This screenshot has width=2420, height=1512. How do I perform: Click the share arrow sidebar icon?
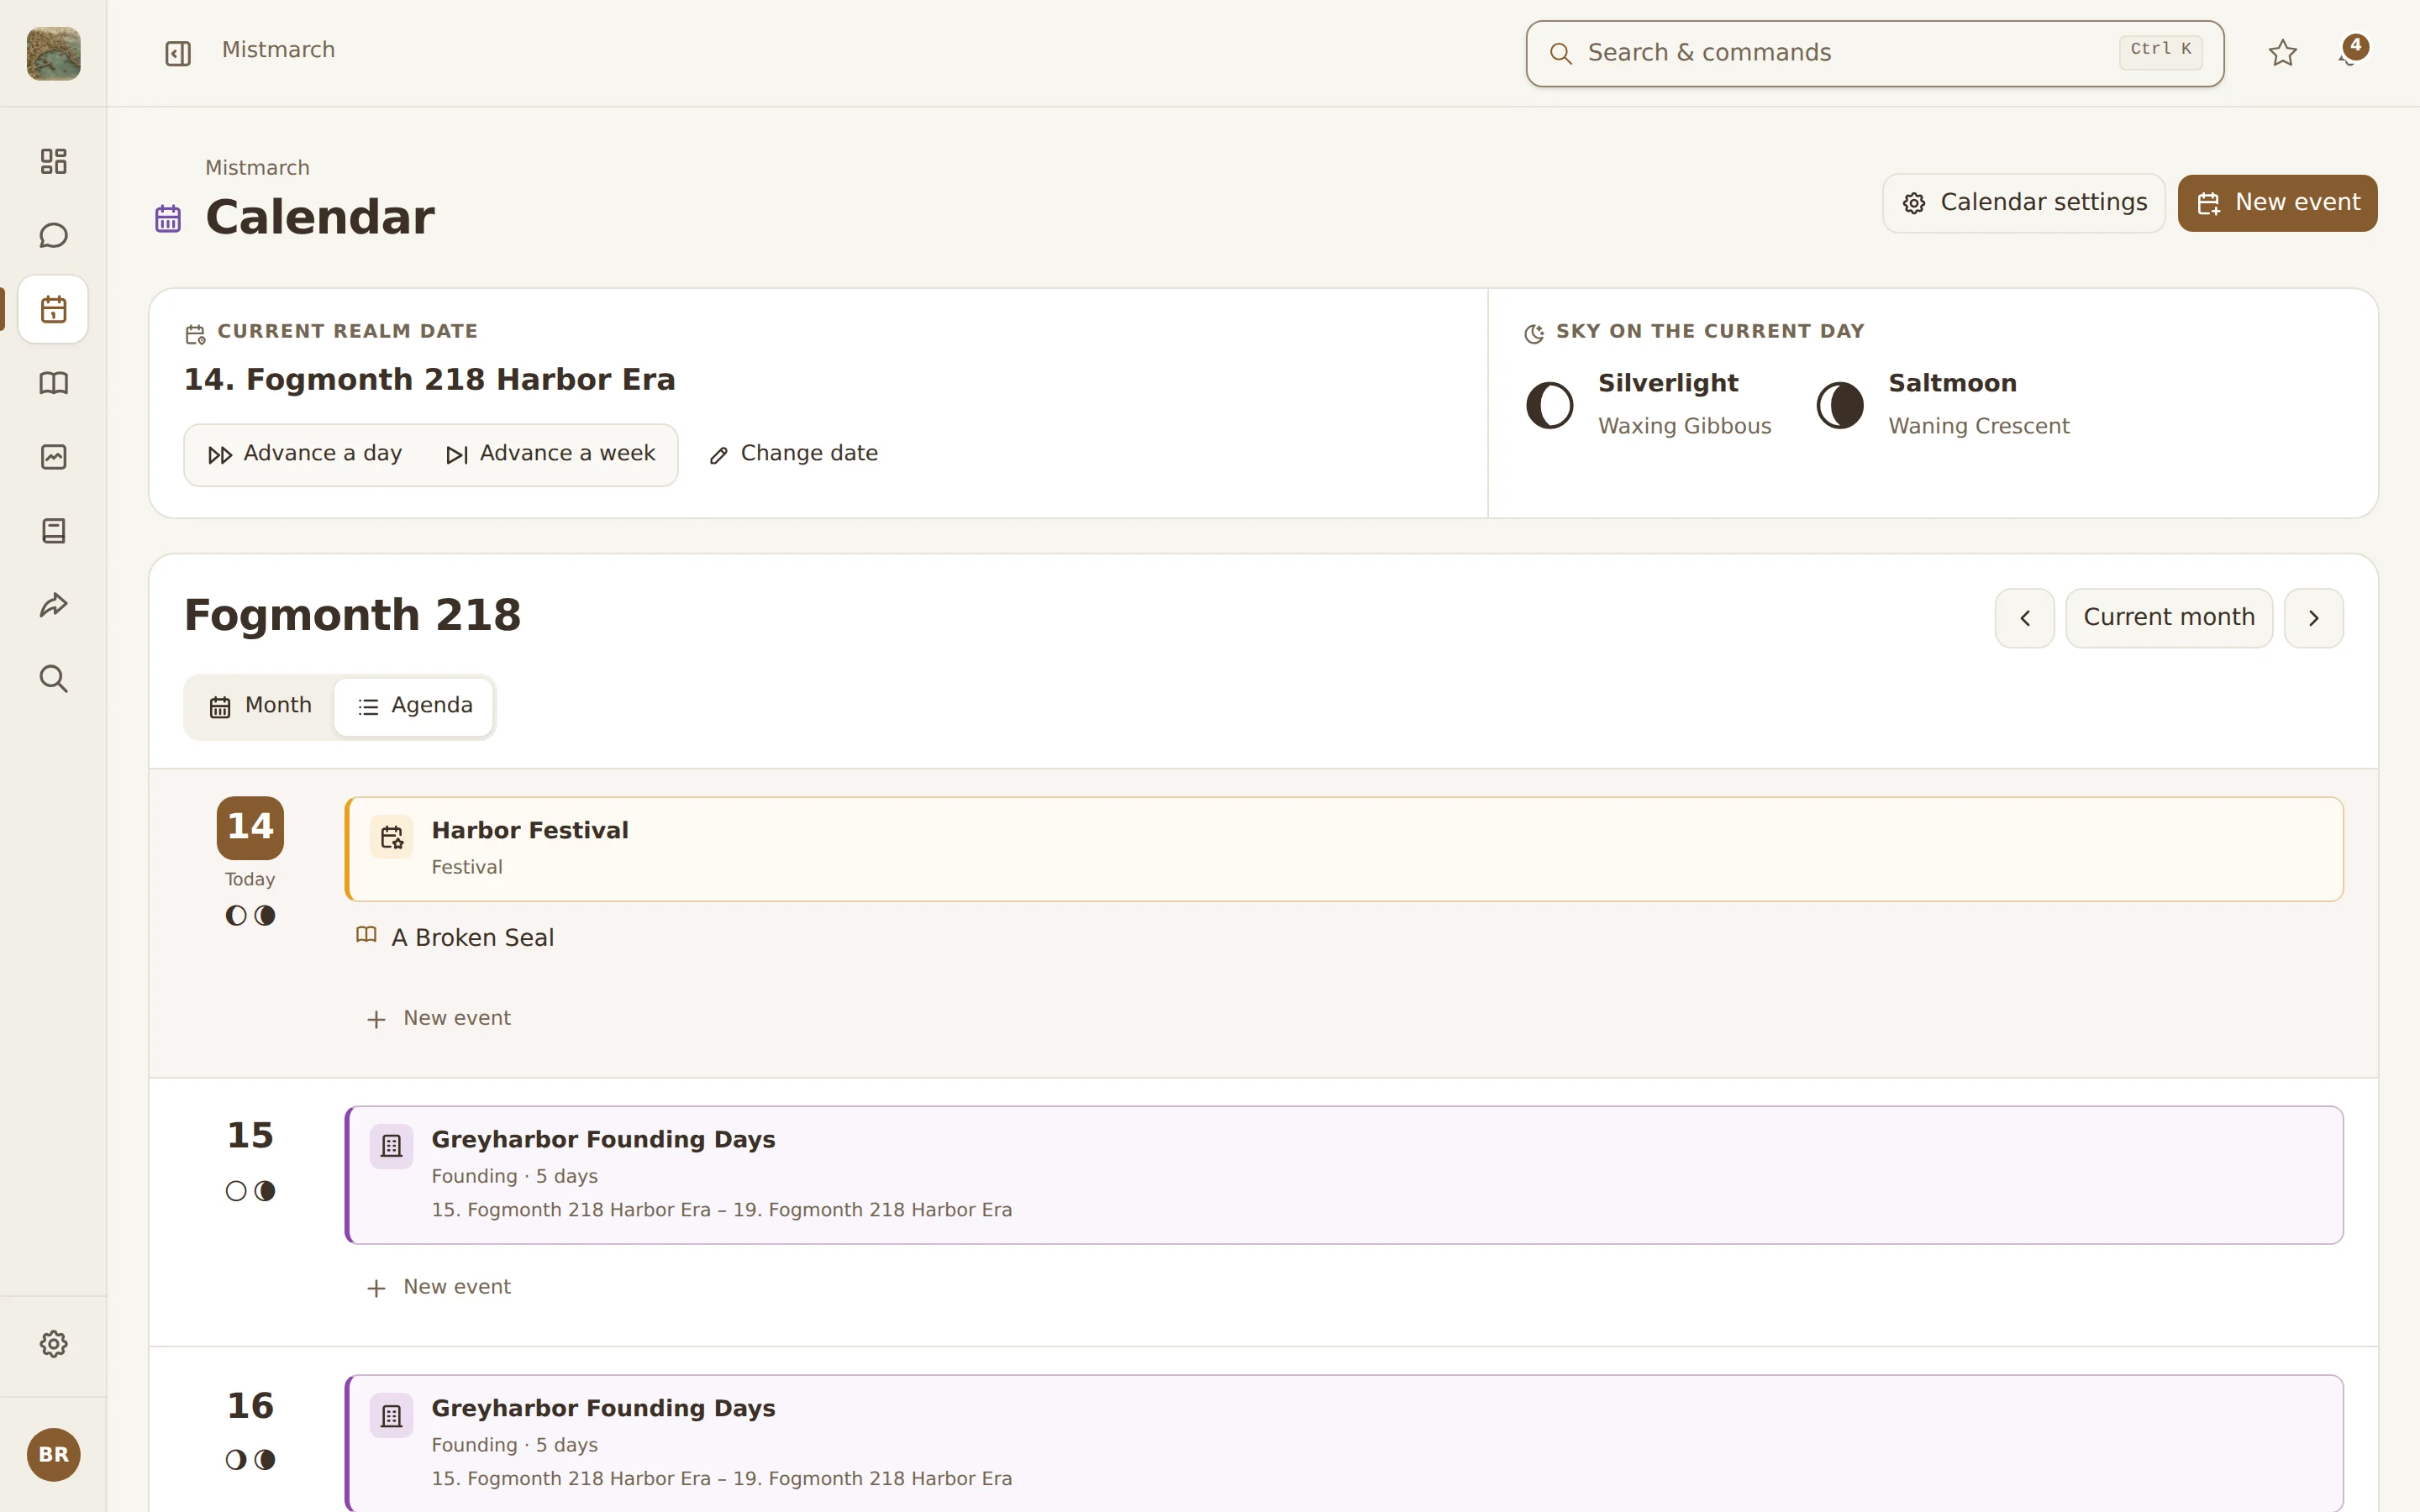pos(53,605)
